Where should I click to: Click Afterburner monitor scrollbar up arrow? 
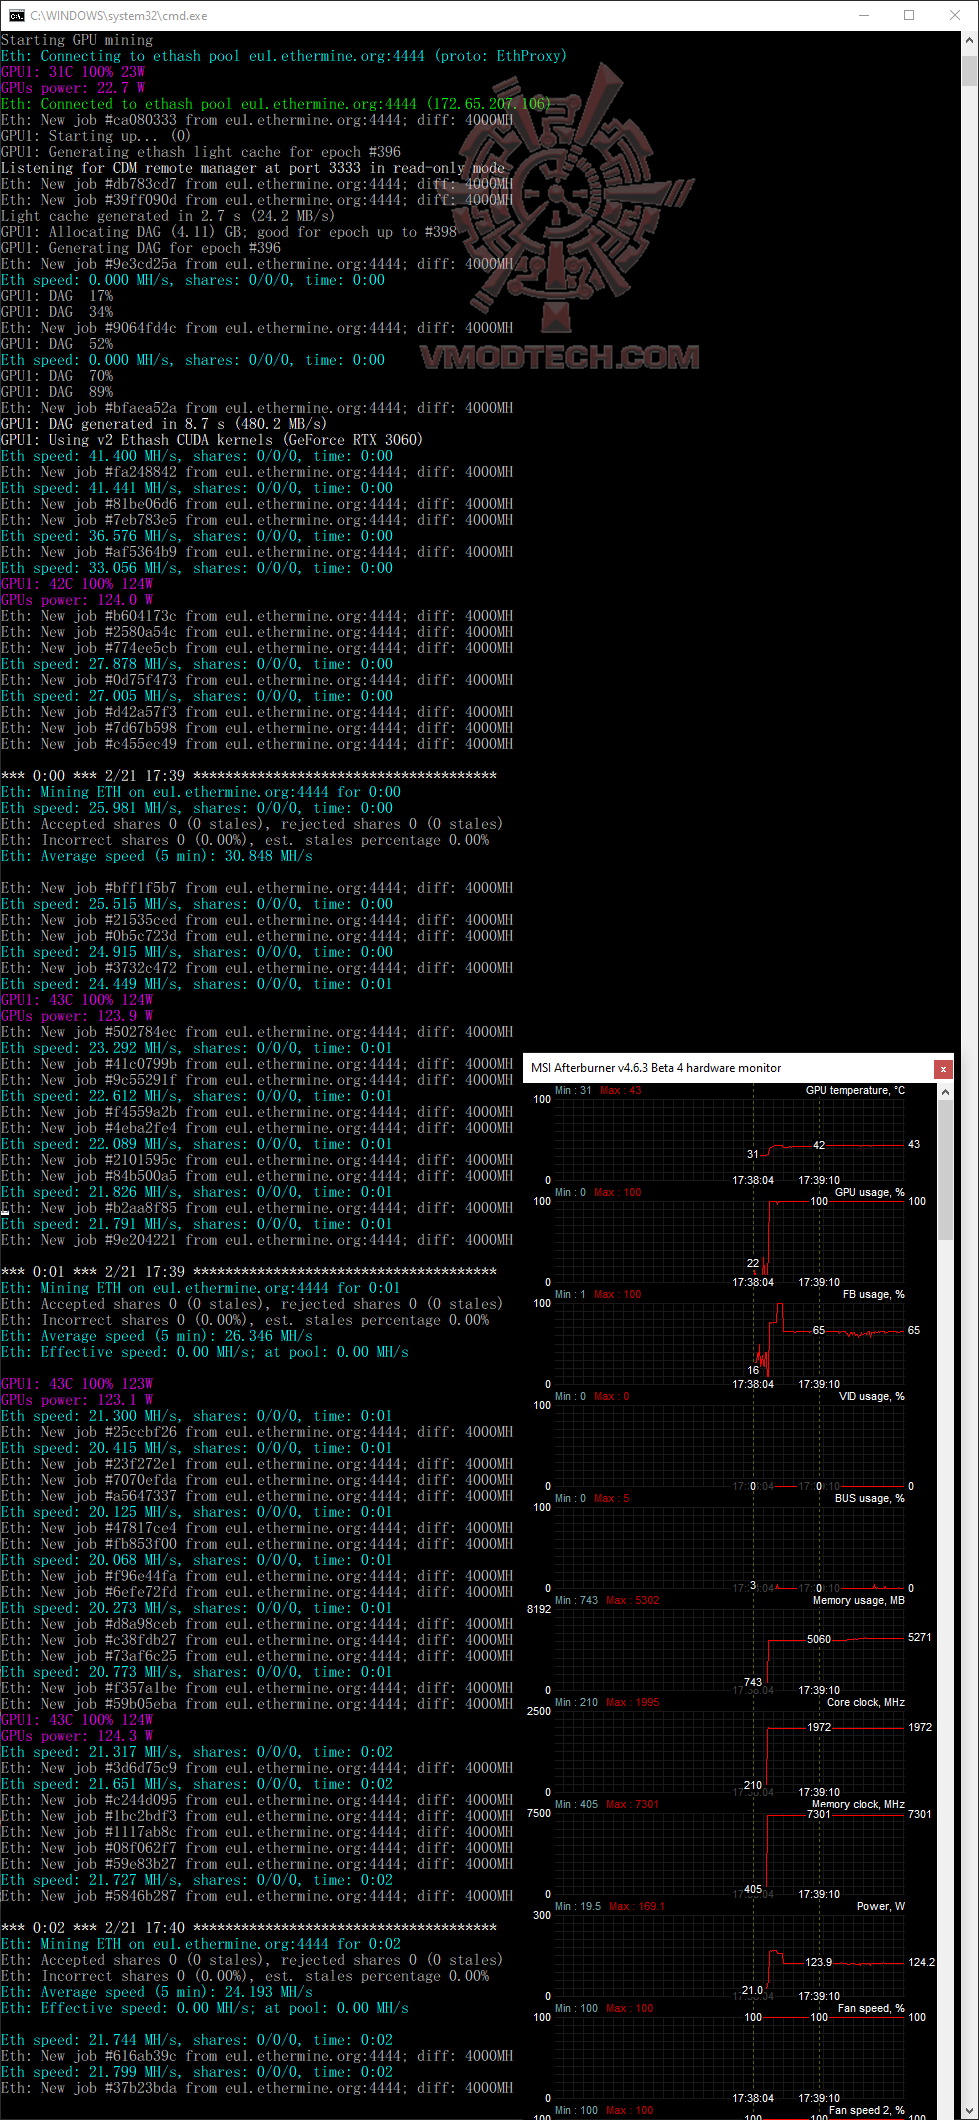tap(945, 1092)
